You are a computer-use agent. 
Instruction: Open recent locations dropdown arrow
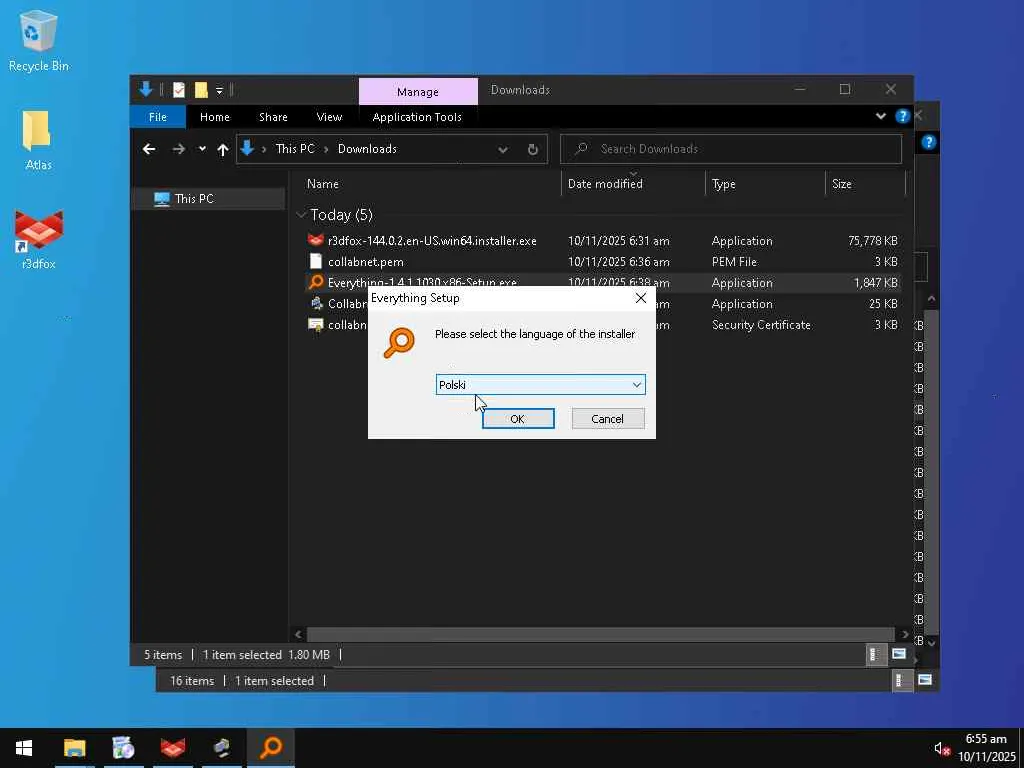pyautogui.click(x=202, y=149)
